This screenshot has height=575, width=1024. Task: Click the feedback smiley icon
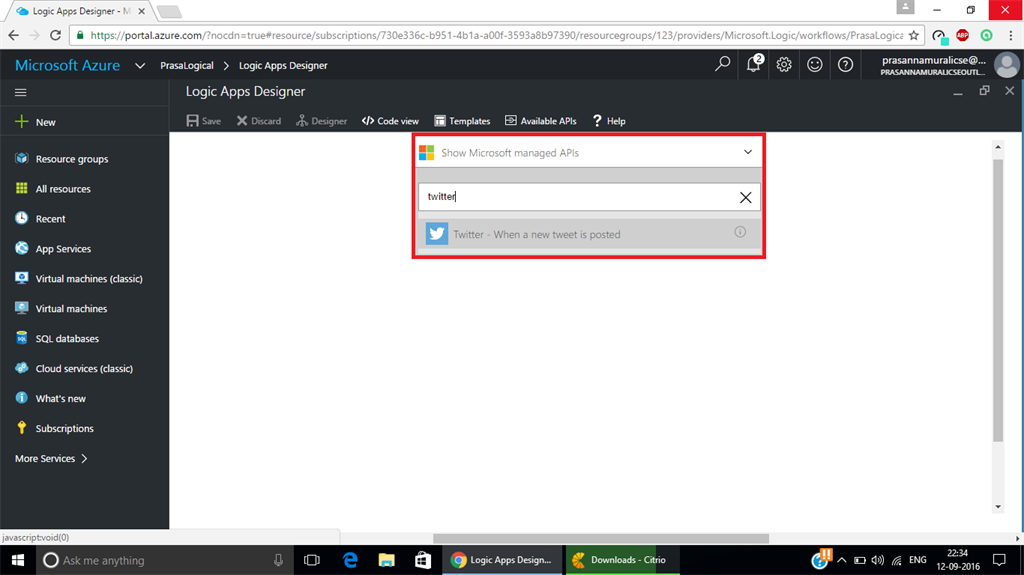point(814,64)
